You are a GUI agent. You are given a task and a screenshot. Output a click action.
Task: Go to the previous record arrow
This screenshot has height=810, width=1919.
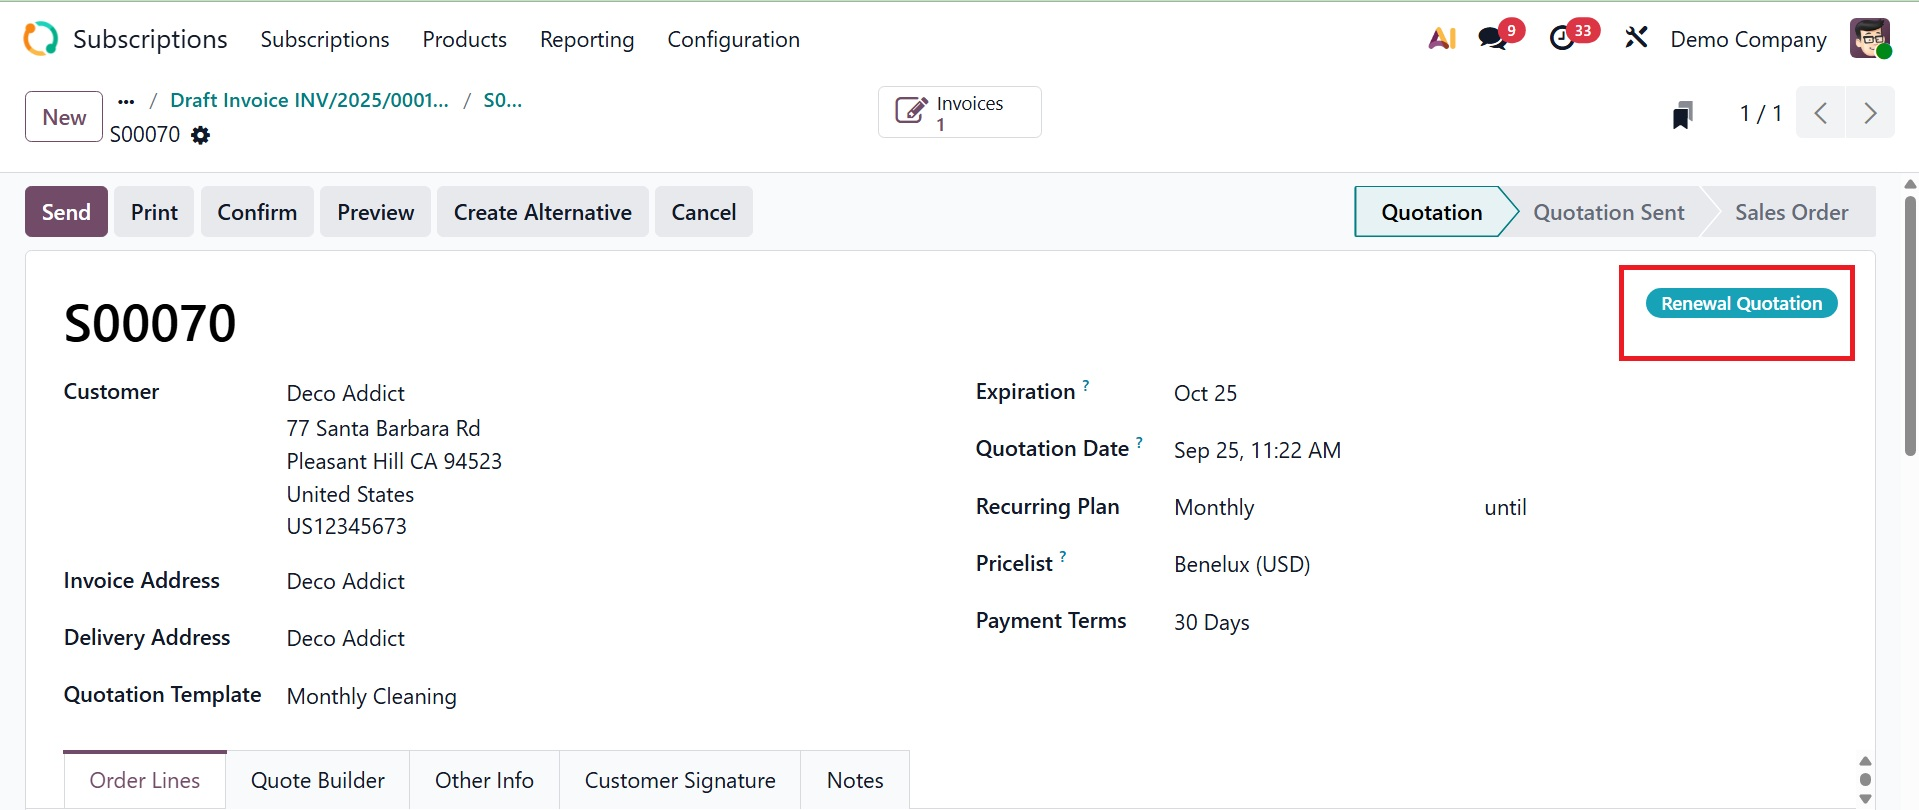click(1821, 113)
